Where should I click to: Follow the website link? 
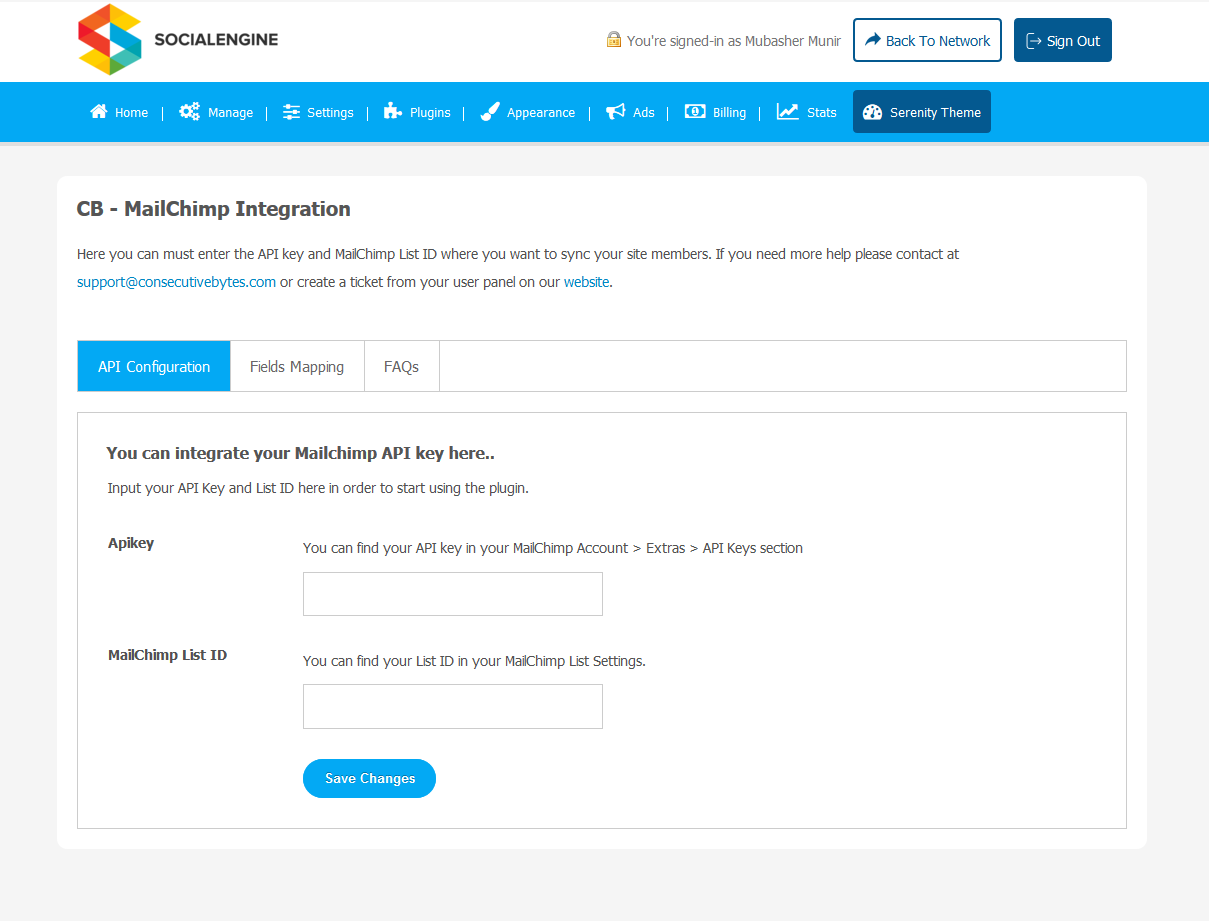pyautogui.click(x=586, y=282)
